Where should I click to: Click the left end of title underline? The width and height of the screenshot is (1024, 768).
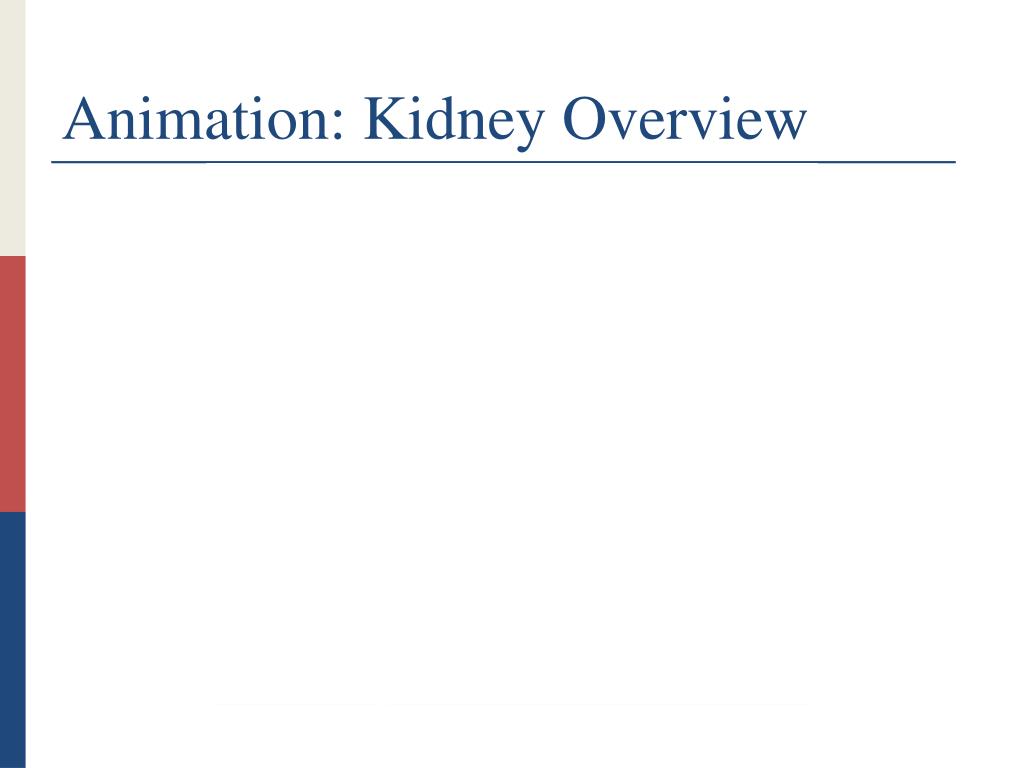pos(53,161)
